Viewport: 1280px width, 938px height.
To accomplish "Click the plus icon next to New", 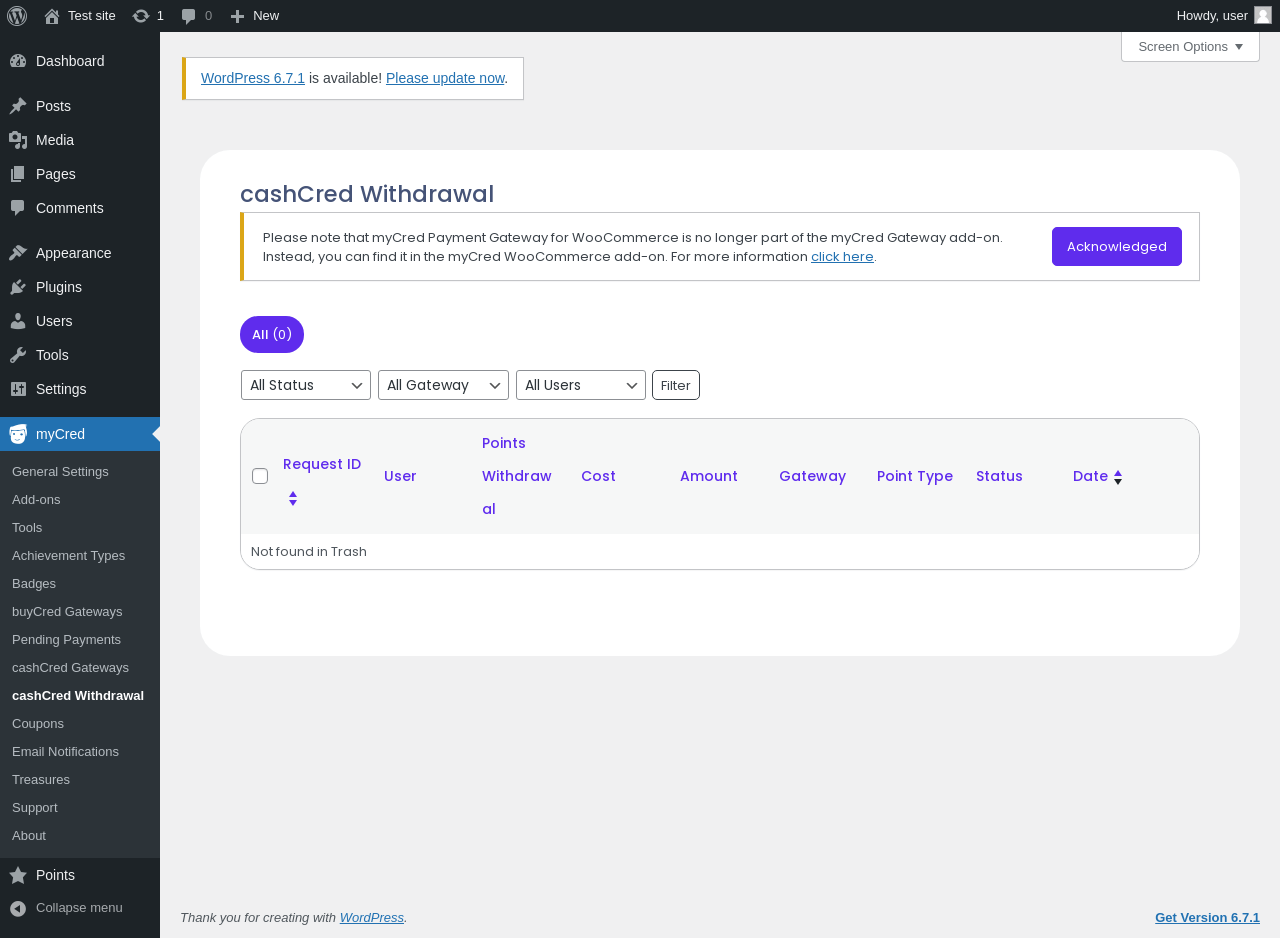I will pos(237,16).
